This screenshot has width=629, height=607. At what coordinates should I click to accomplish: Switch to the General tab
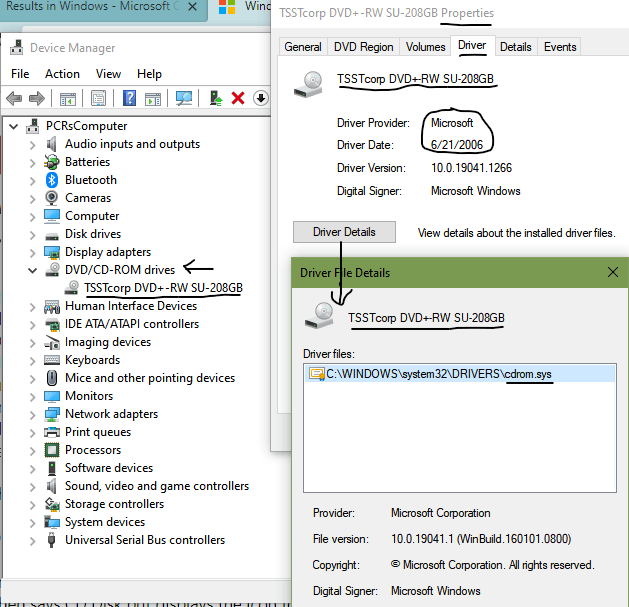click(x=303, y=47)
